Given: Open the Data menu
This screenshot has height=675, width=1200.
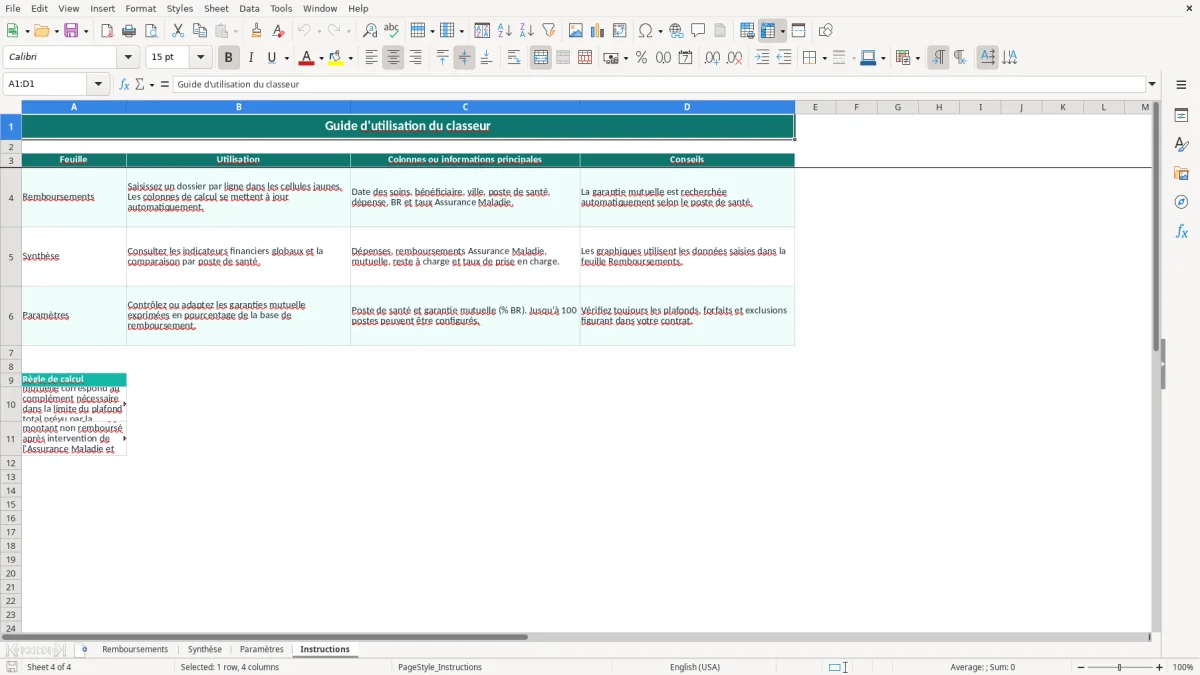Looking at the screenshot, I should (x=249, y=8).
